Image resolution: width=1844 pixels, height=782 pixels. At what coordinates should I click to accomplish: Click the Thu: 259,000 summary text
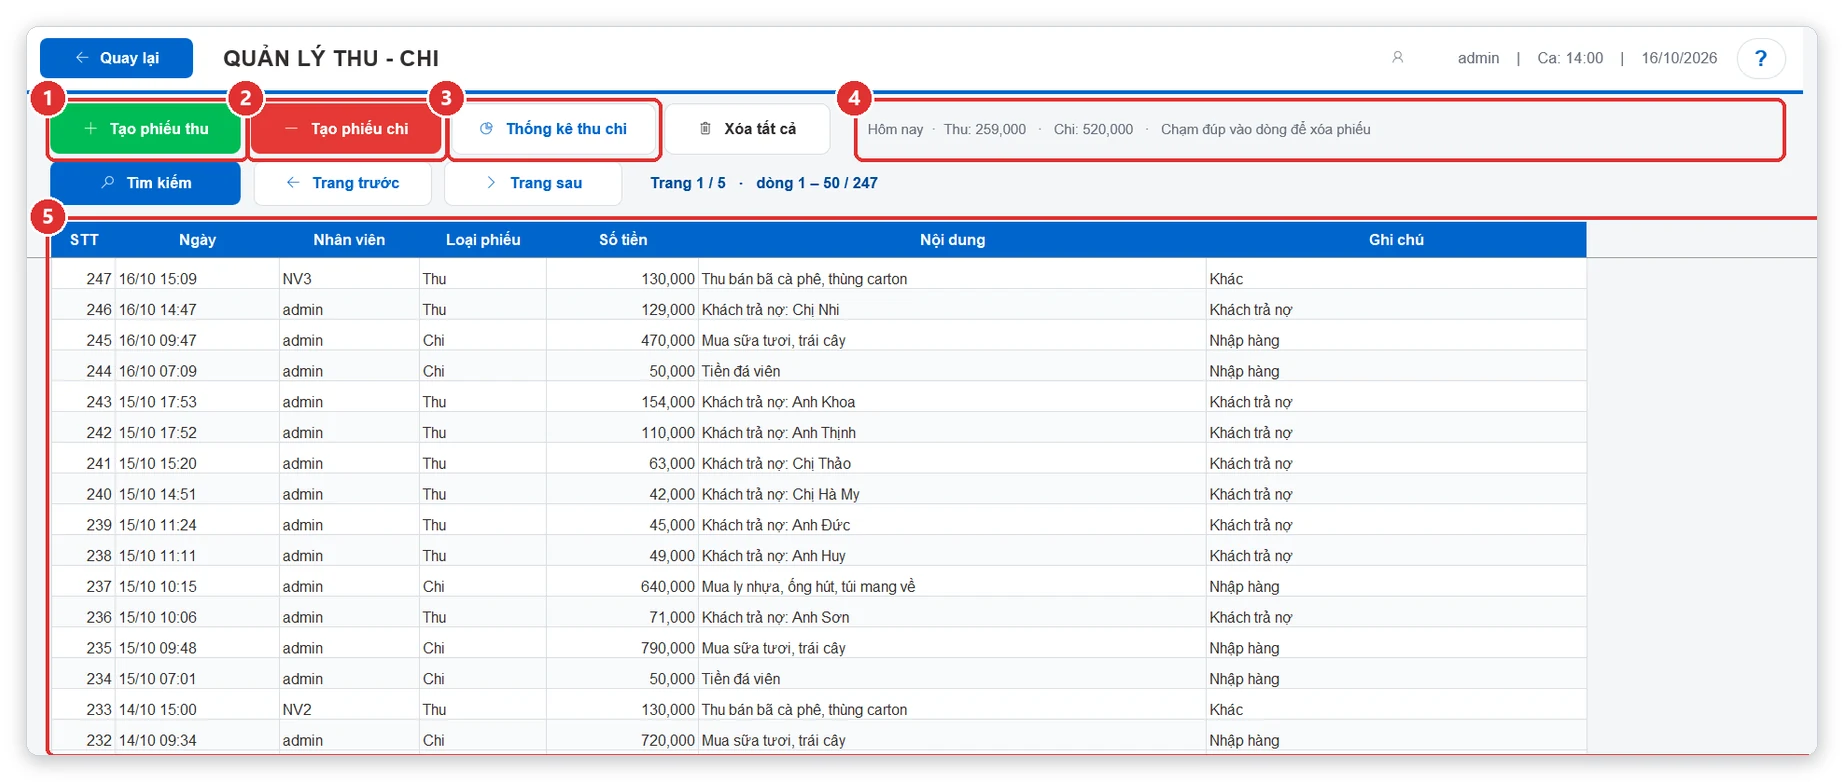[x=985, y=129]
